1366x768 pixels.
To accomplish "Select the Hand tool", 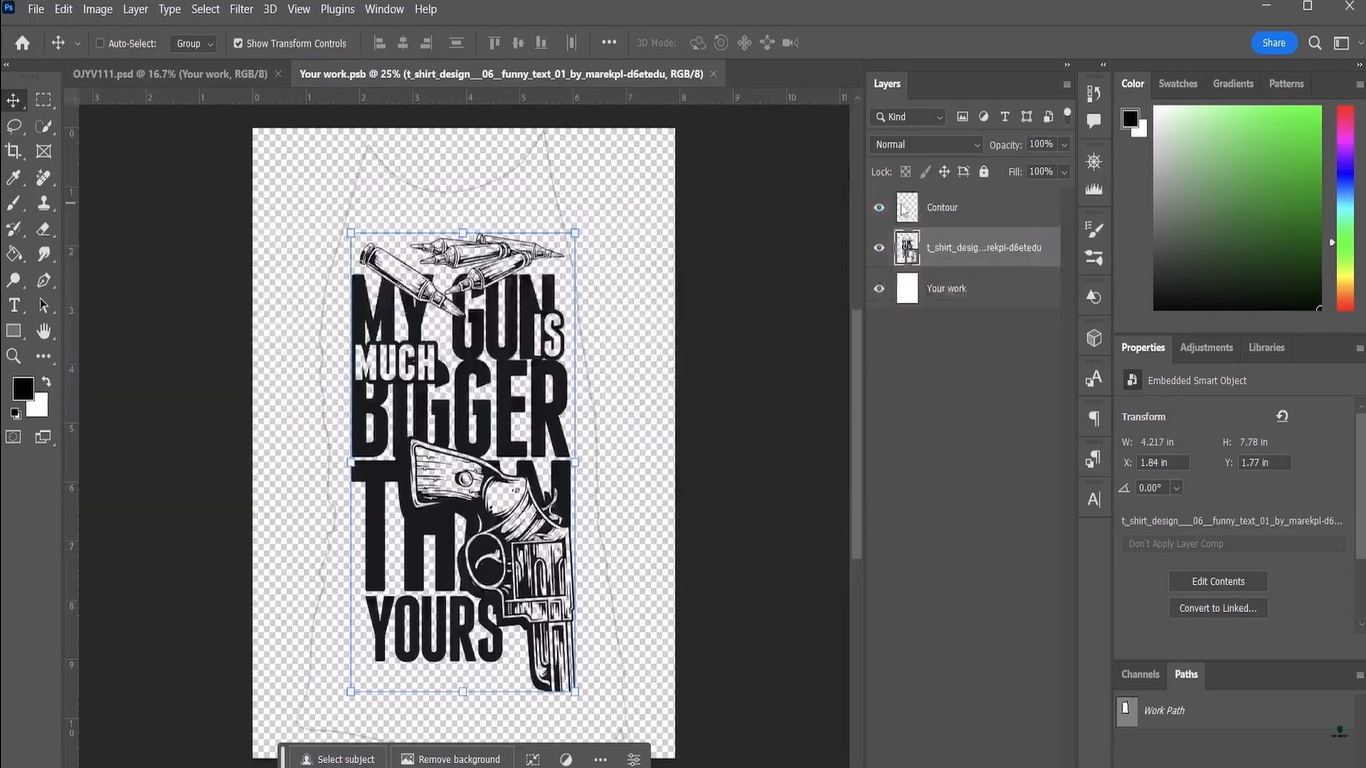I will [x=44, y=331].
